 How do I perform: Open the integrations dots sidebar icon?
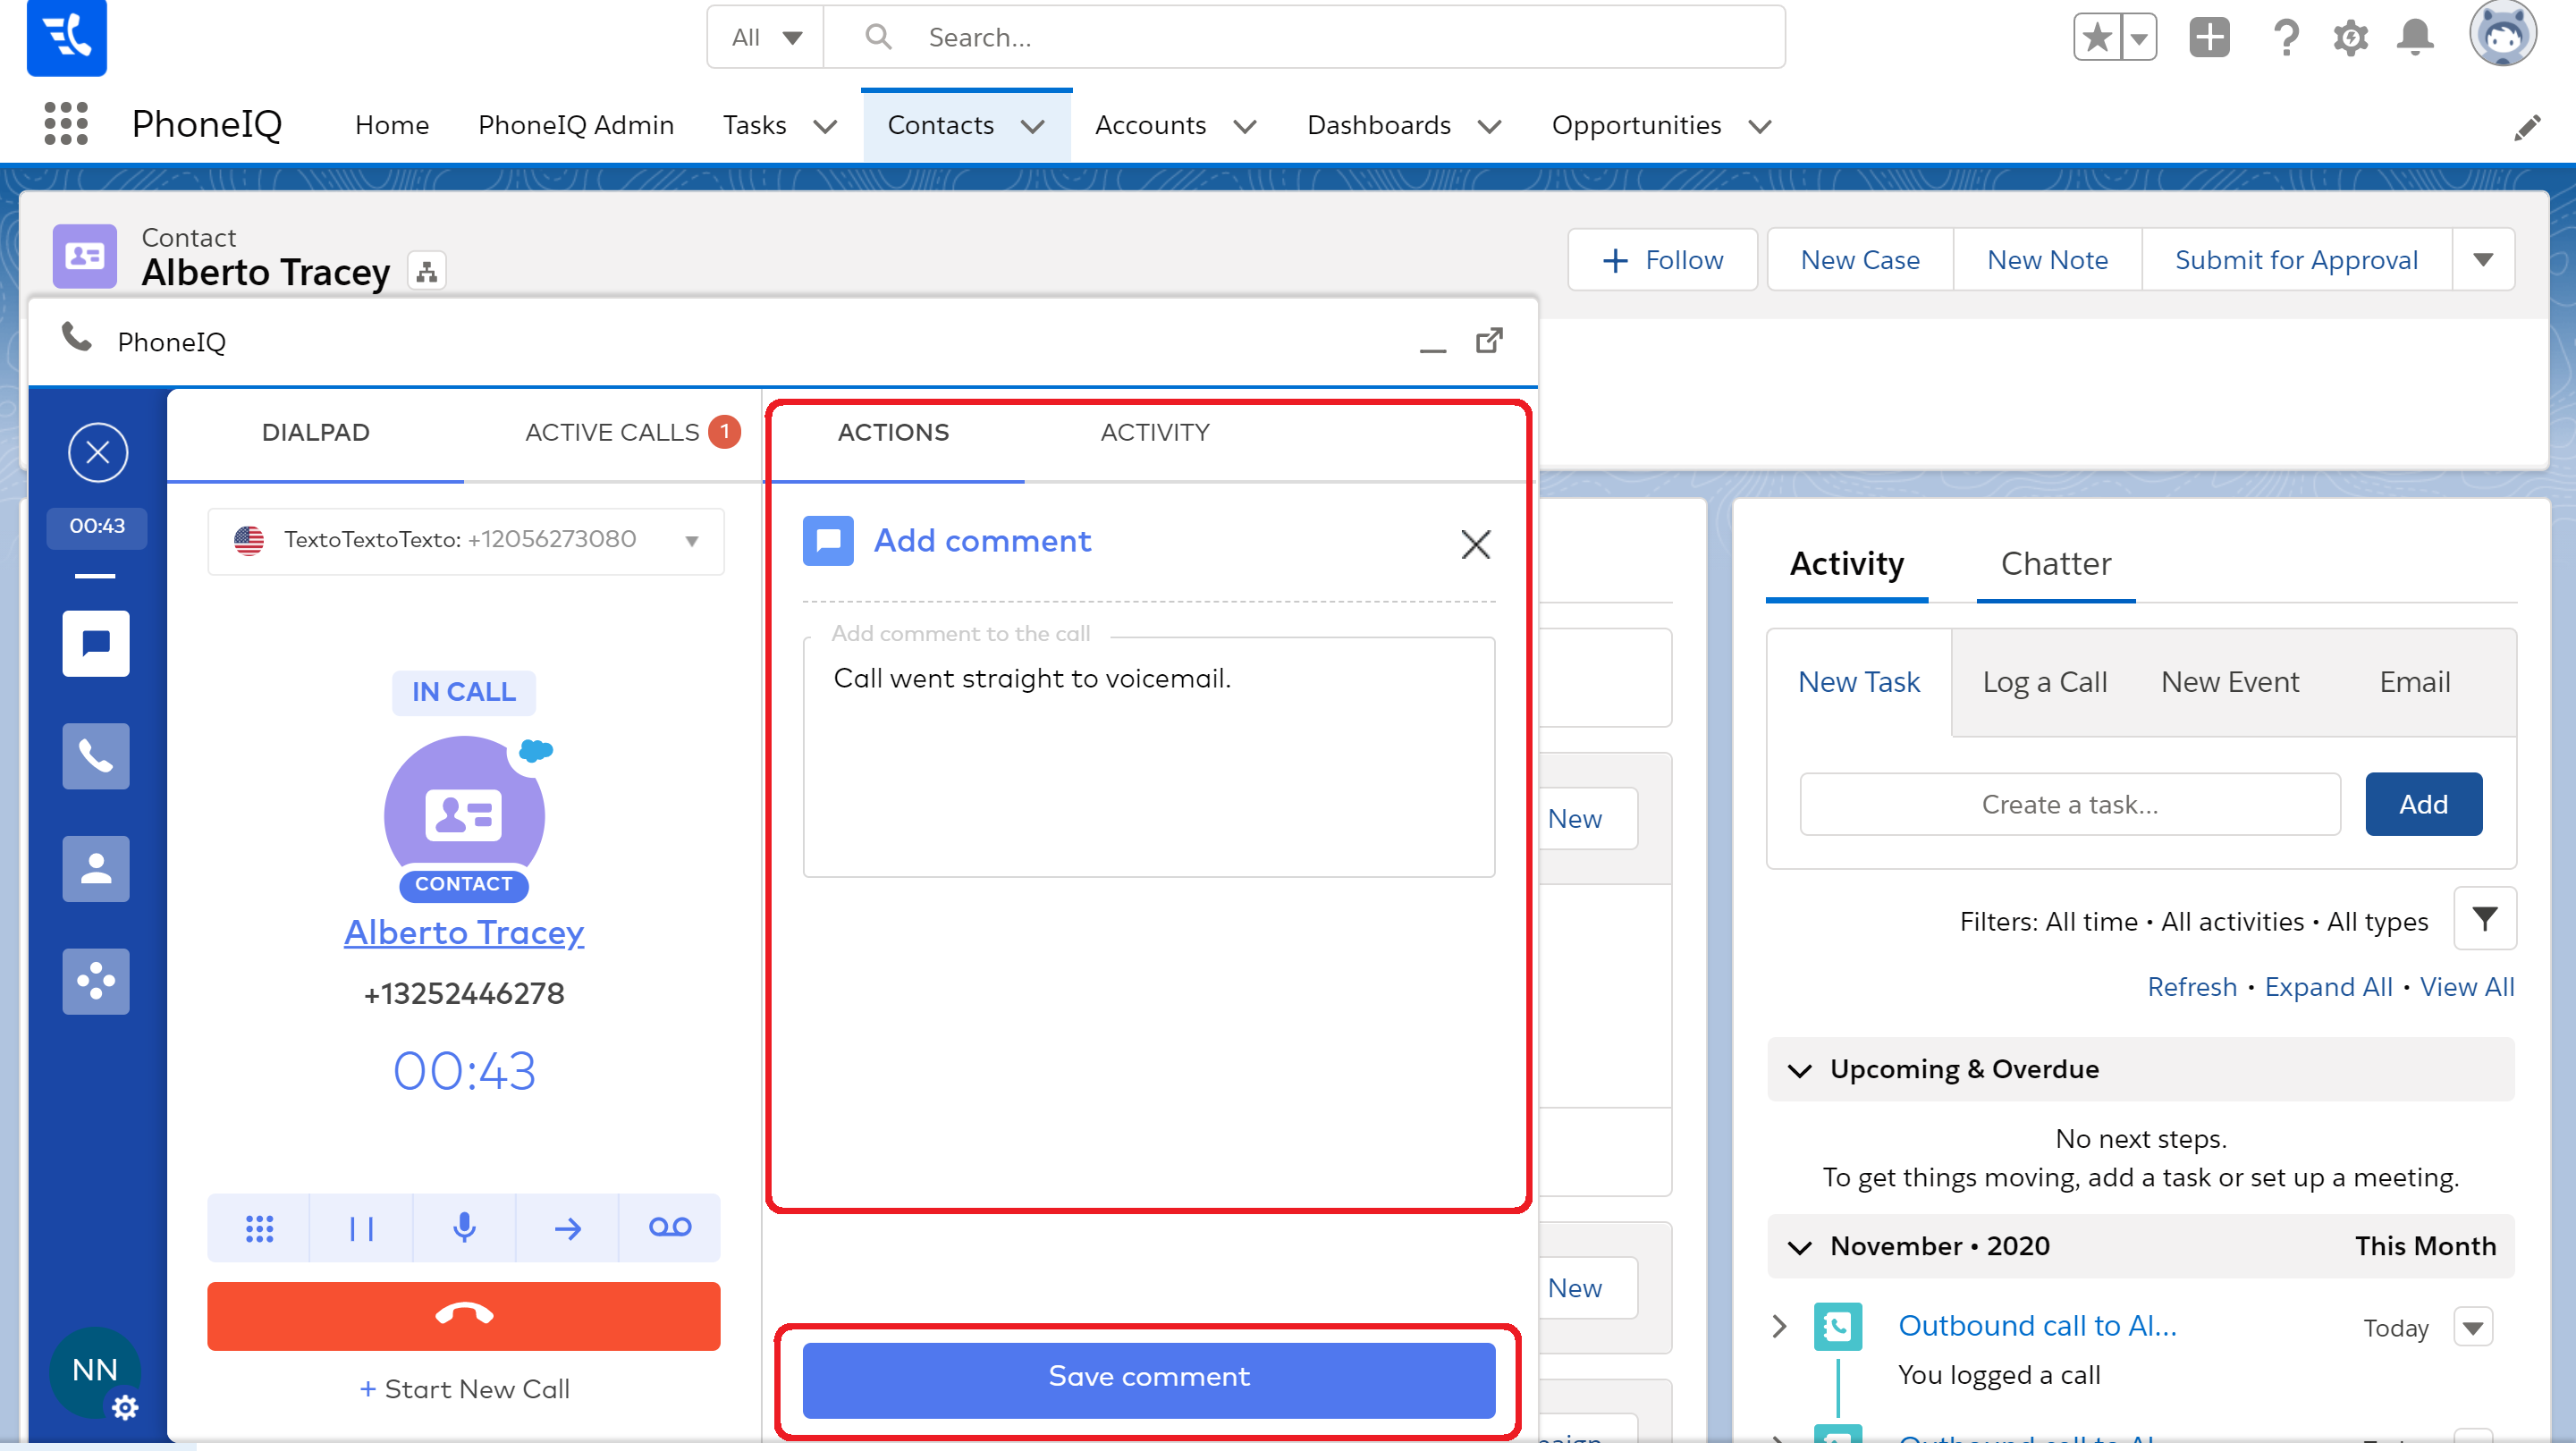(96, 982)
